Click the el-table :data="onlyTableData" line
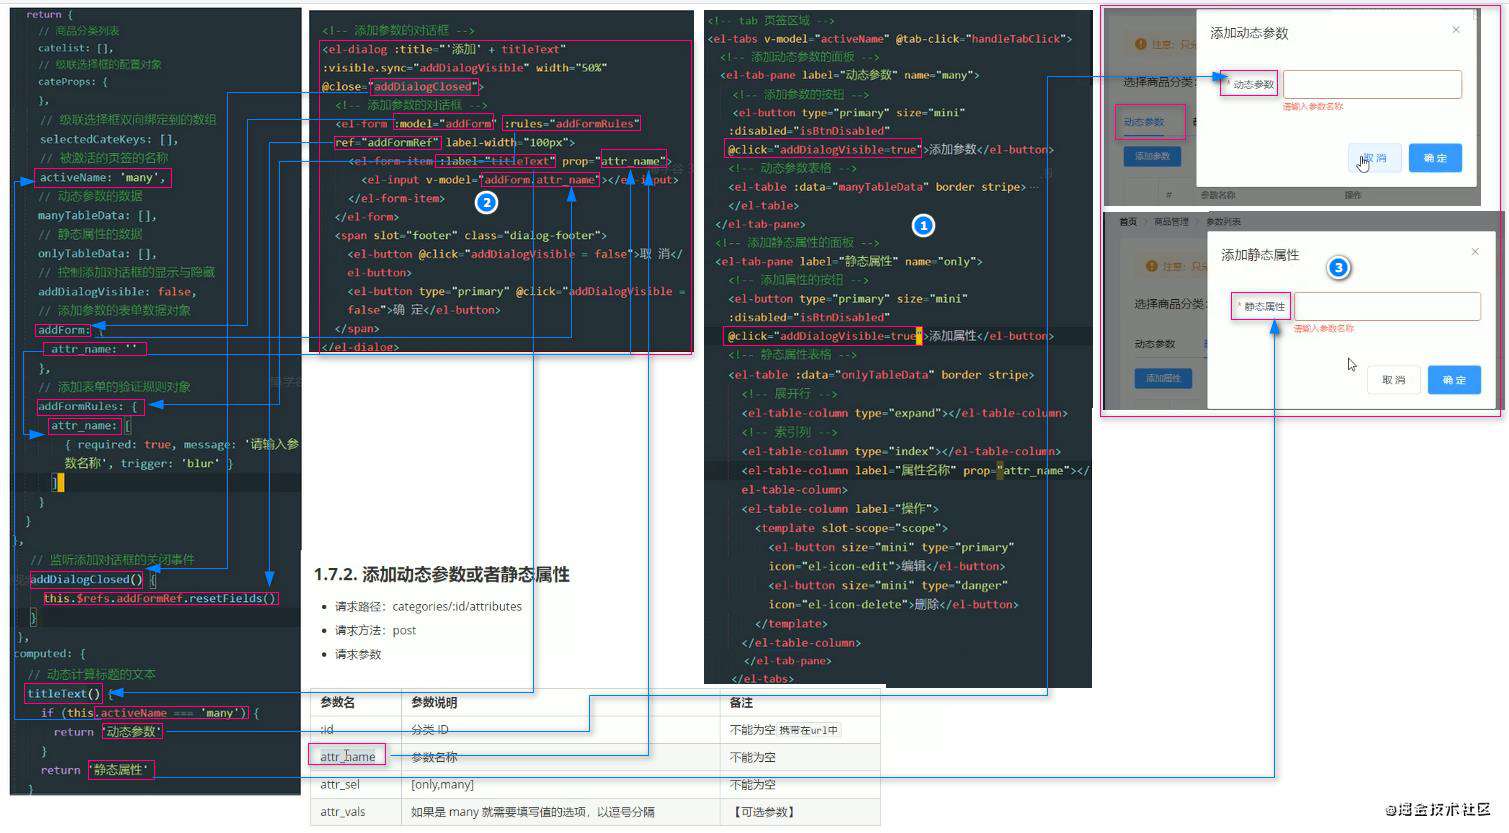Viewport: 1509px width, 833px height. [x=881, y=374]
